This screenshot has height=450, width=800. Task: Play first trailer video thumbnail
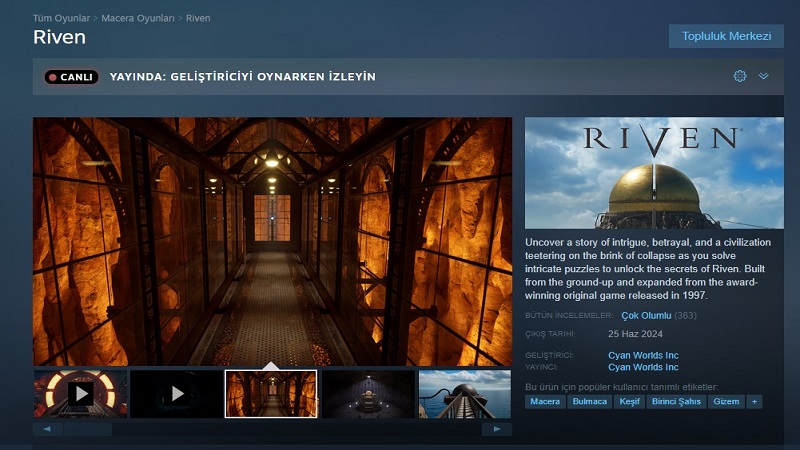[x=81, y=394]
